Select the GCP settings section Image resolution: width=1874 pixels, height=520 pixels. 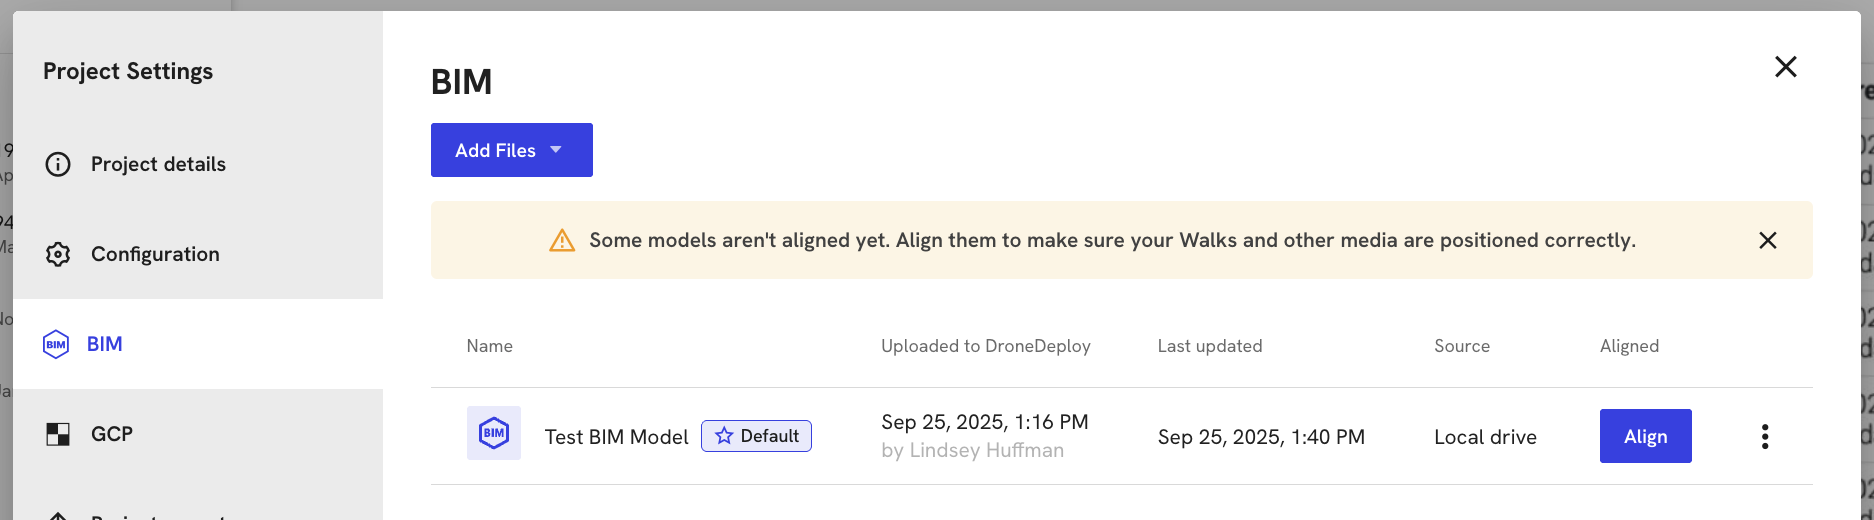pos(112,434)
